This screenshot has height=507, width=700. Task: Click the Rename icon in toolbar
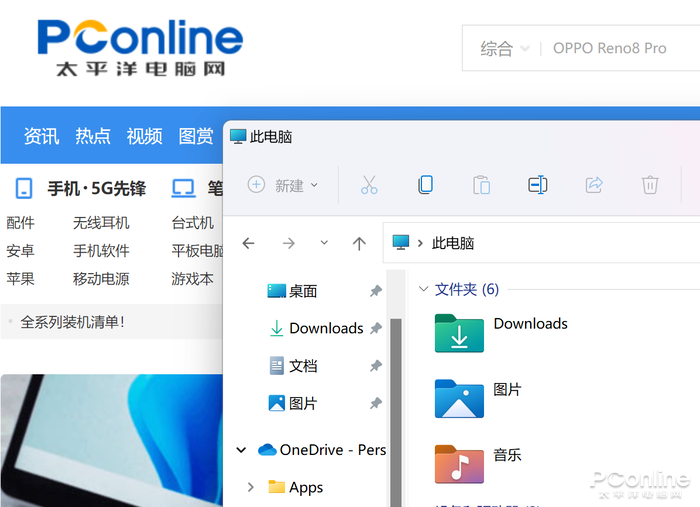pos(537,185)
